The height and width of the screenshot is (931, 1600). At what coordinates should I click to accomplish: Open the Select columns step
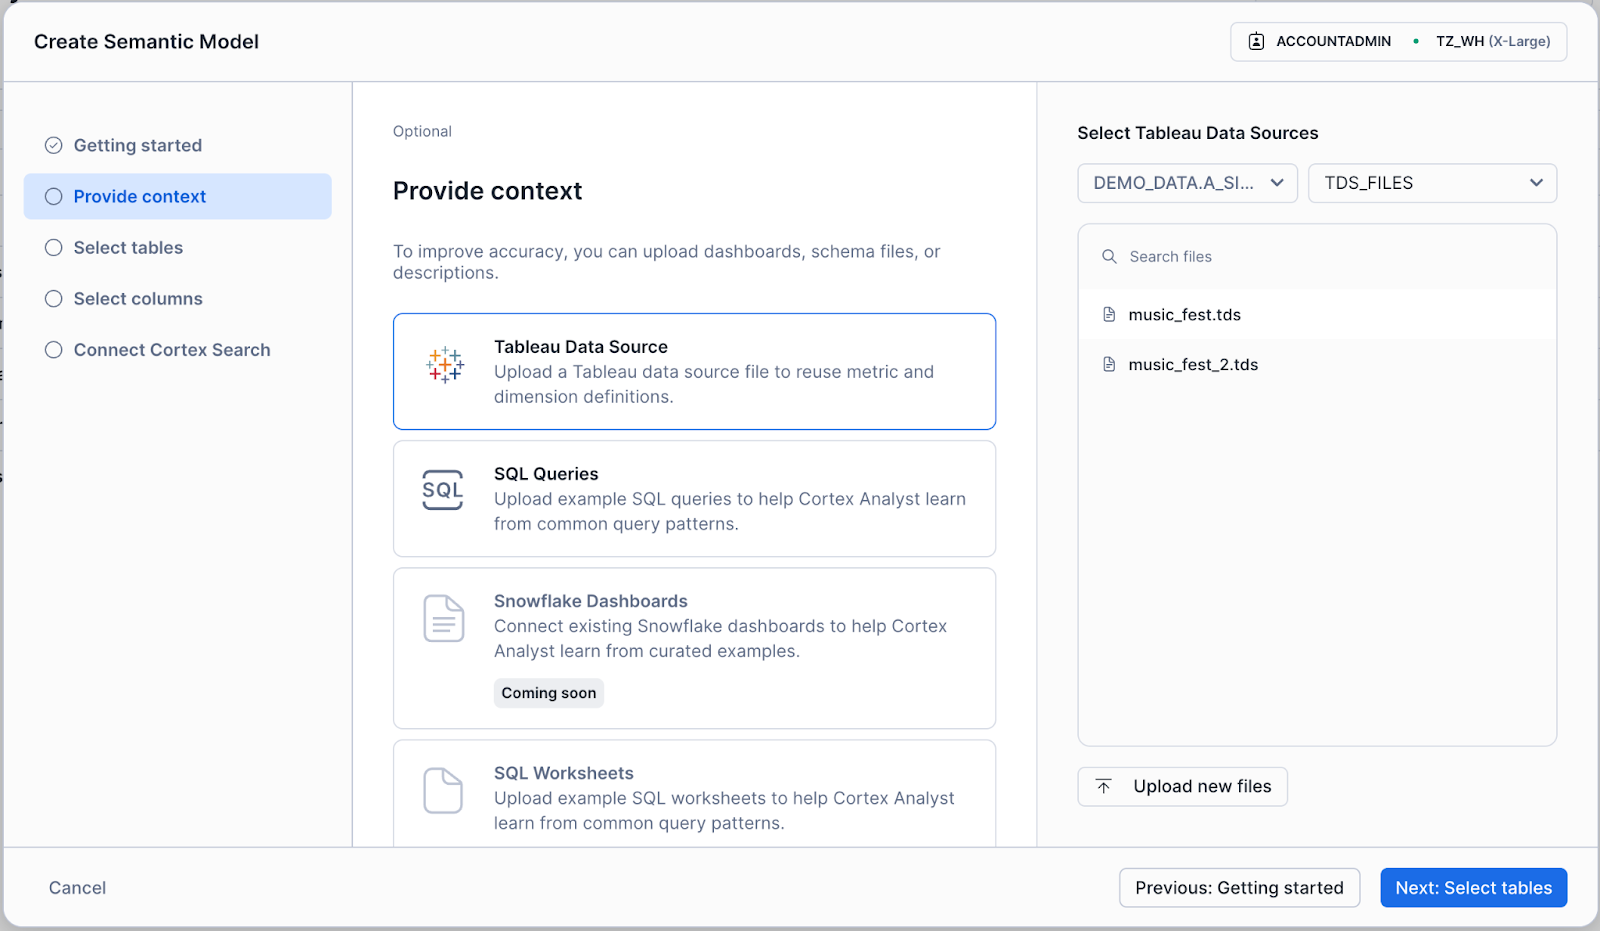point(178,299)
